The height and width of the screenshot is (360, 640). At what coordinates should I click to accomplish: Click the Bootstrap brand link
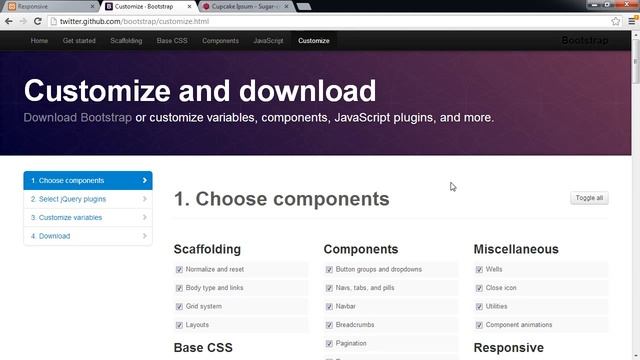tap(585, 40)
